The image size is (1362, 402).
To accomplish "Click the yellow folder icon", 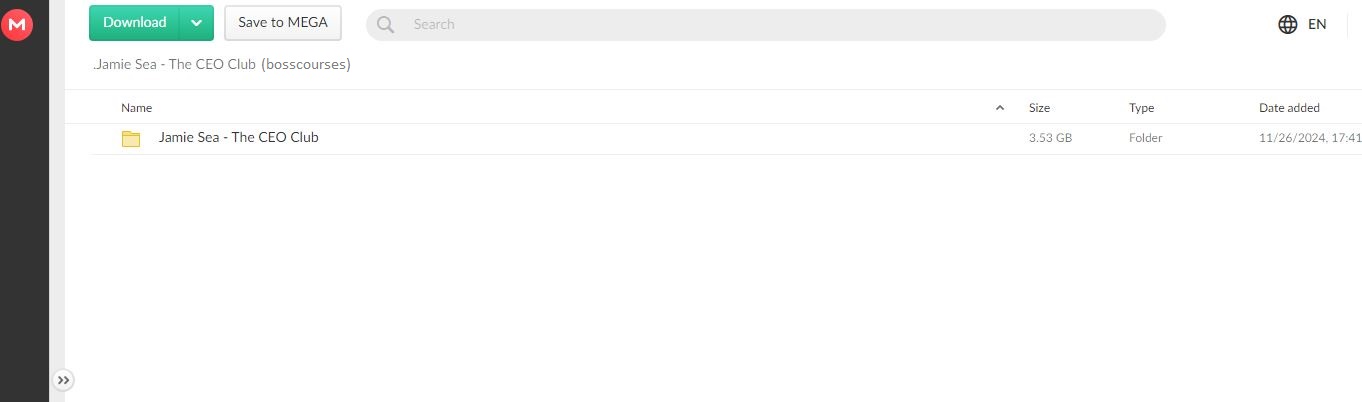I will click(131, 139).
